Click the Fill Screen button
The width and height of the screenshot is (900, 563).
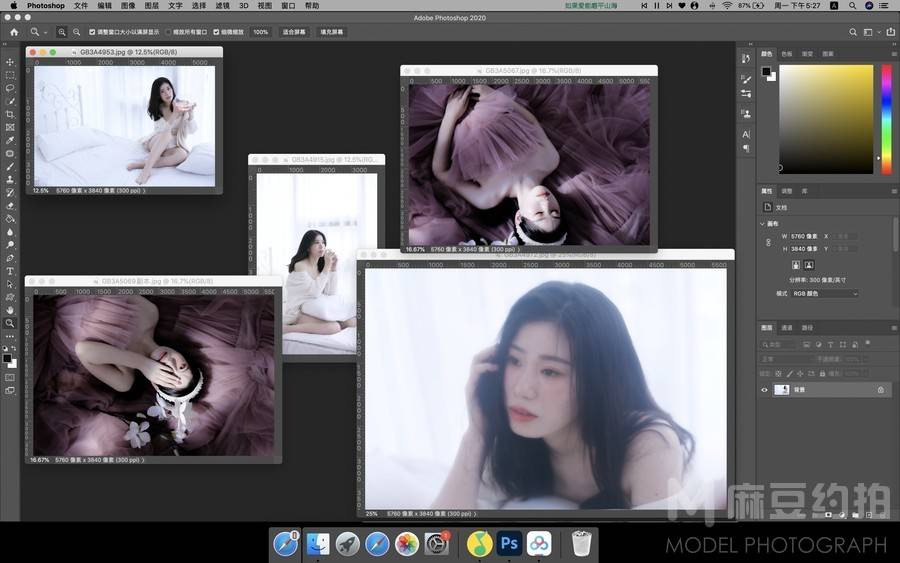(332, 32)
